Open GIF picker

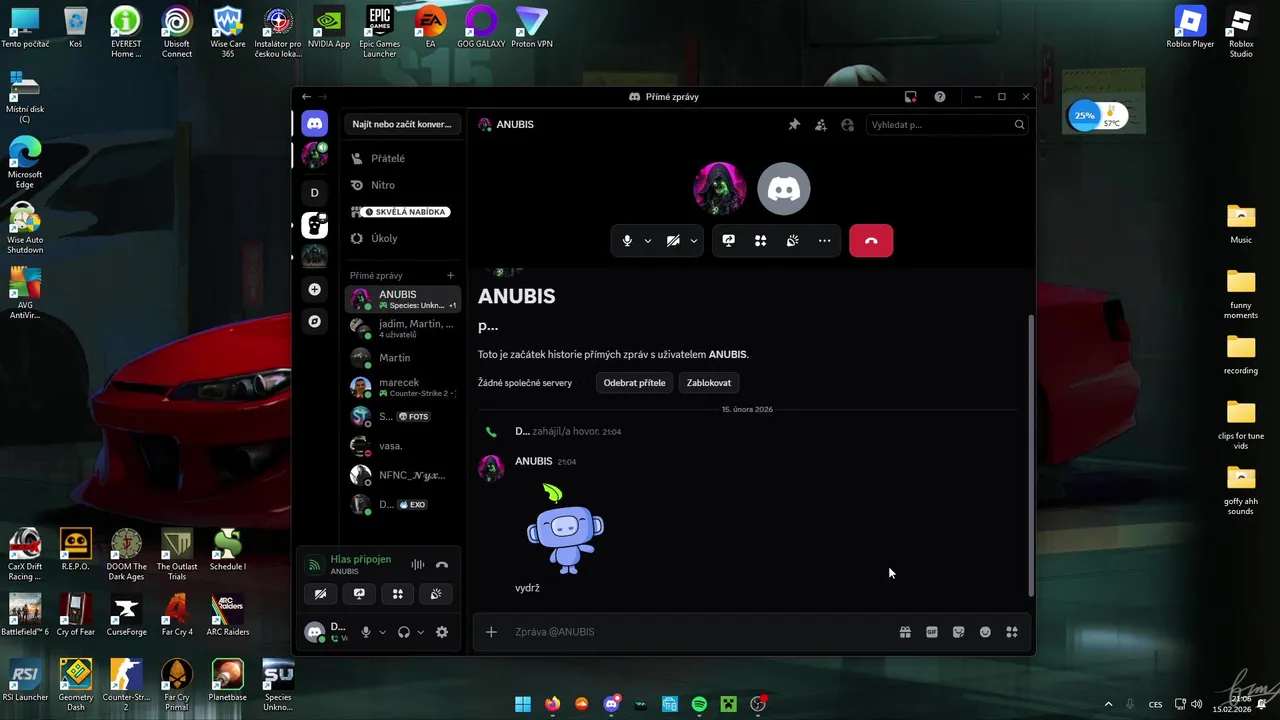point(932,632)
